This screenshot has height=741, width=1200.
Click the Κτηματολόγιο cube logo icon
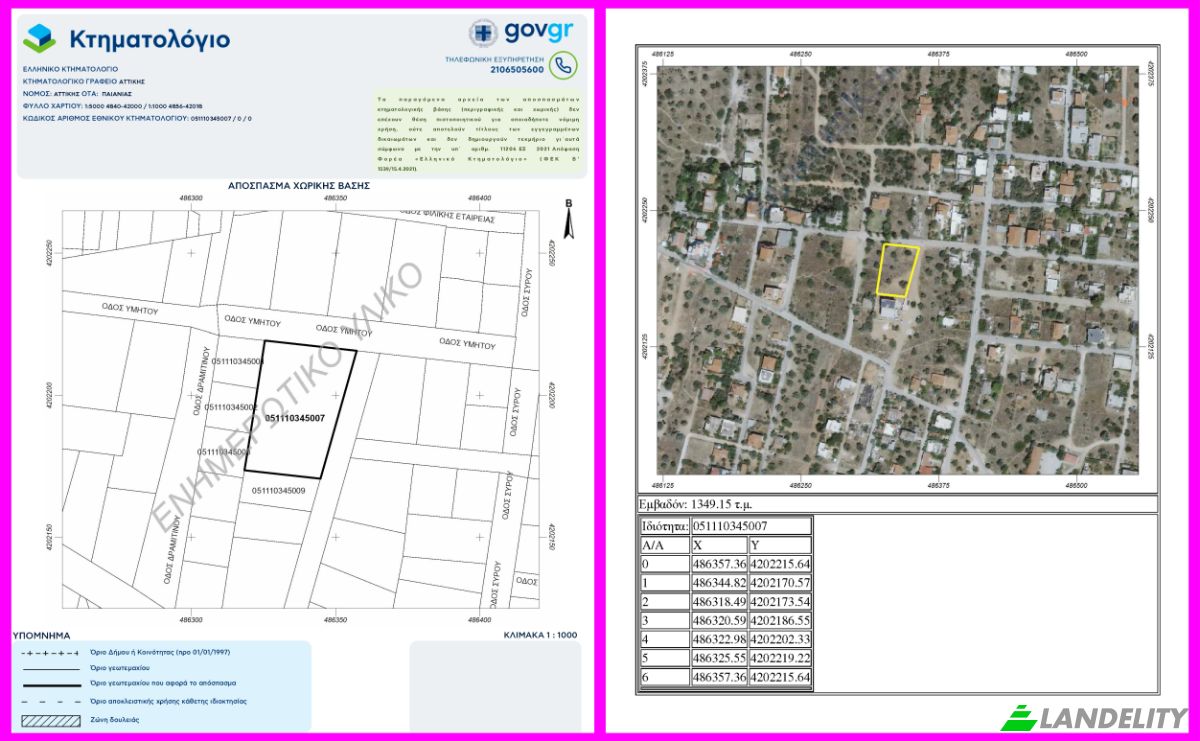pos(40,38)
